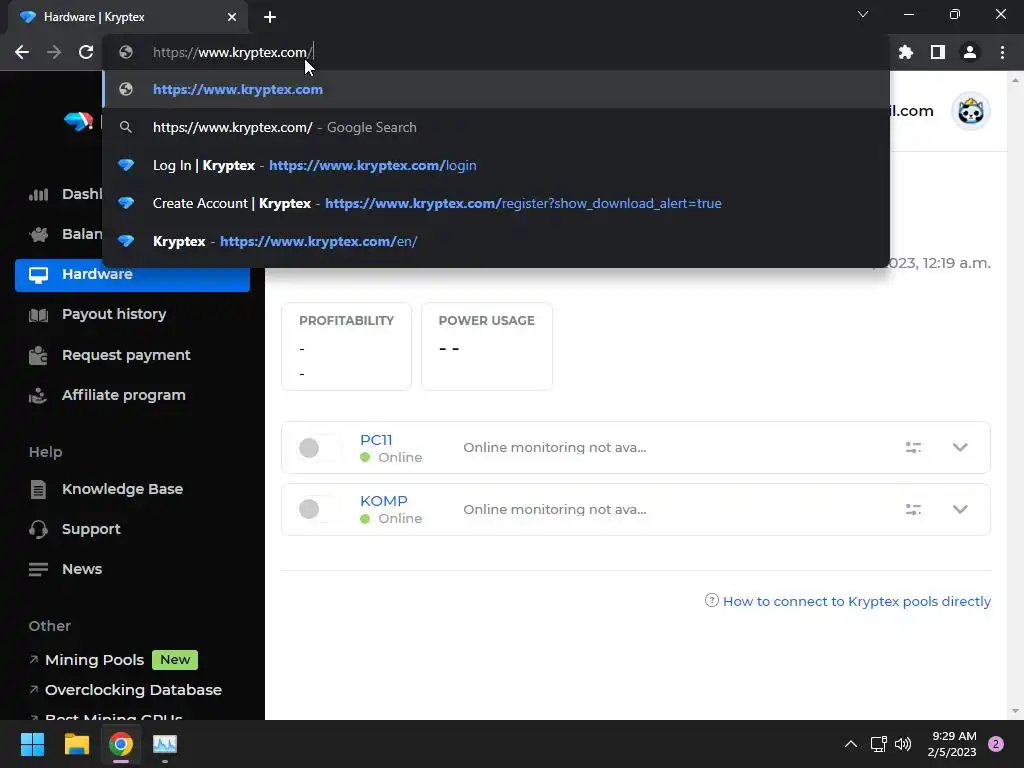Viewport: 1024px width, 768px height.
Task: Select the https://www.kryptex.com suggestion
Action: [x=496, y=89]
